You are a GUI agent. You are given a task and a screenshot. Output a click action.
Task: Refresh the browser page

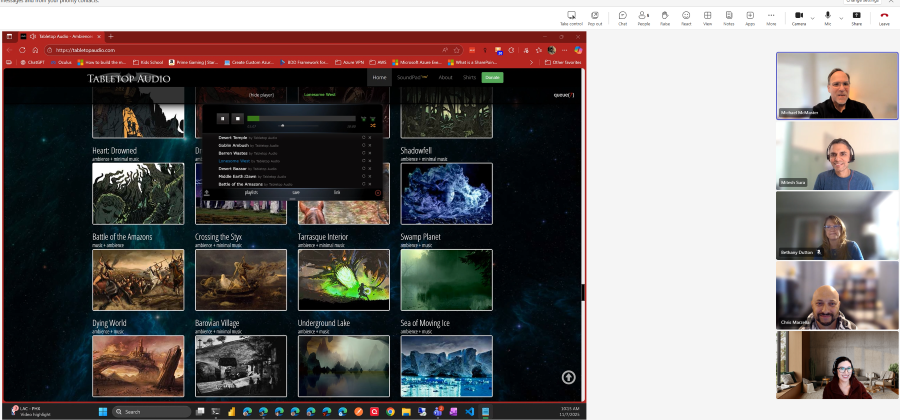[22, 50]
